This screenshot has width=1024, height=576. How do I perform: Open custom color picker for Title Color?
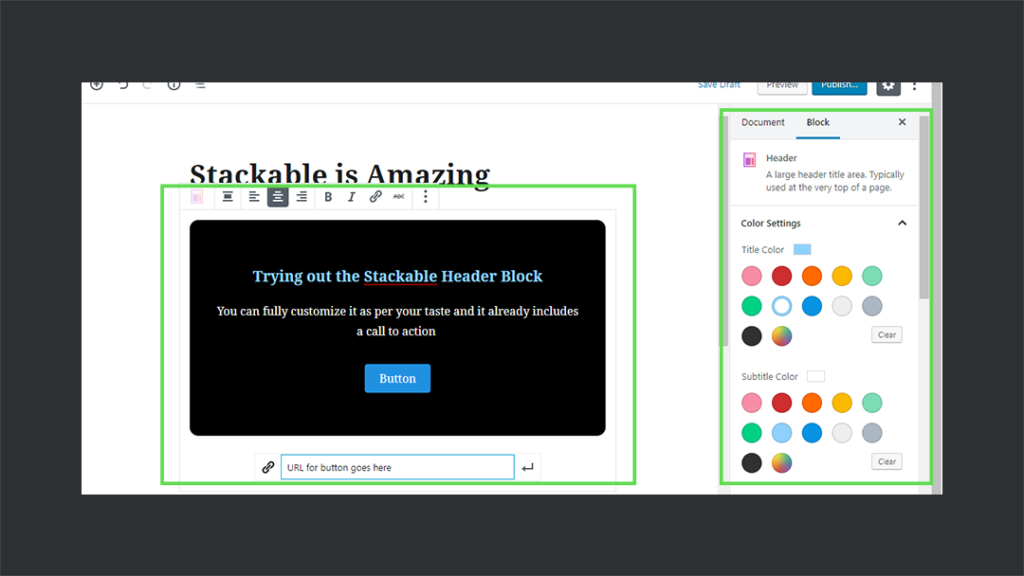[782, 336]
